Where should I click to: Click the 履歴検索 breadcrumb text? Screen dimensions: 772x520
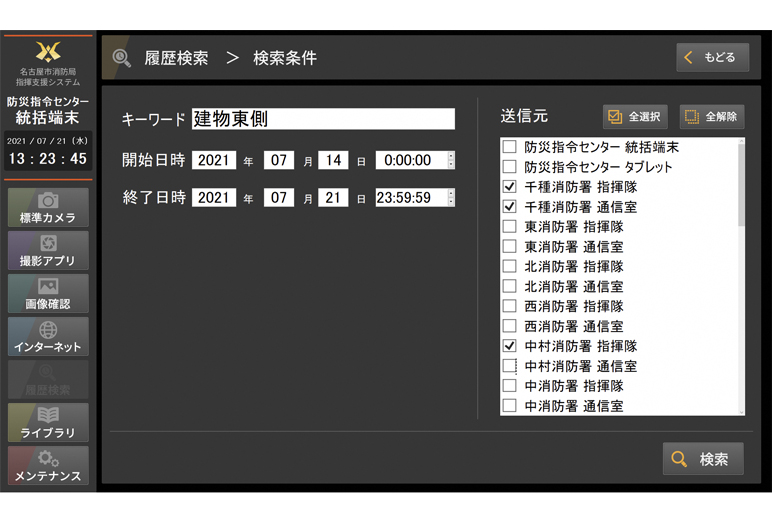point(176,58)
